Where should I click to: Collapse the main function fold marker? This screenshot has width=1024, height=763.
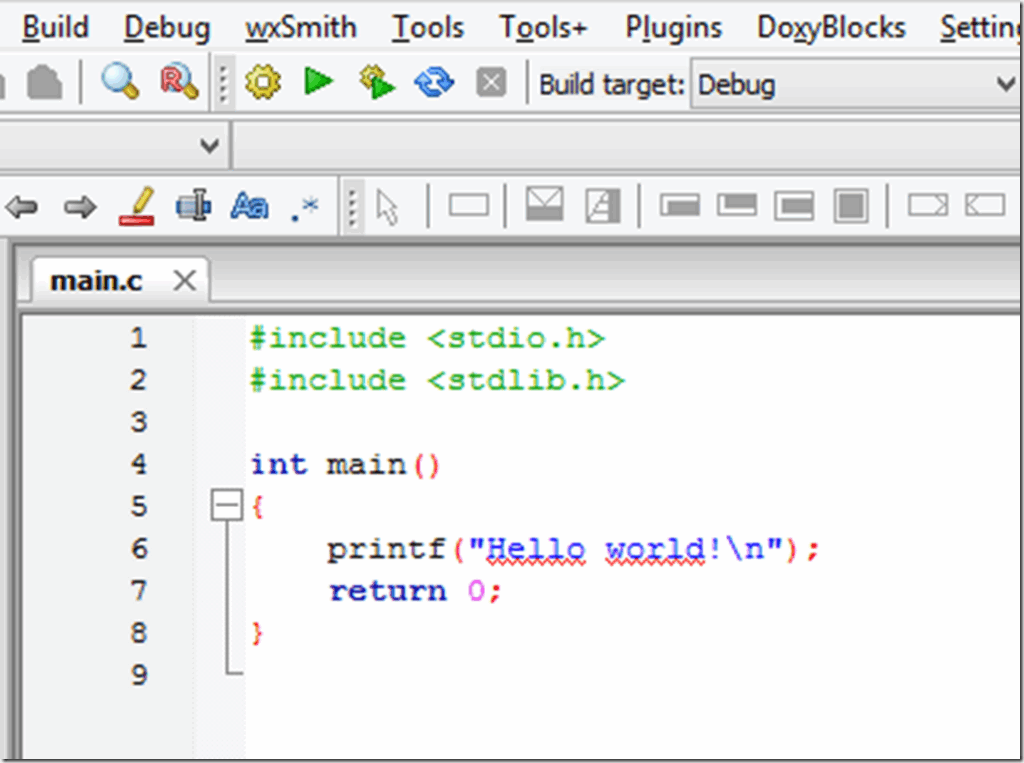[227, 506]
